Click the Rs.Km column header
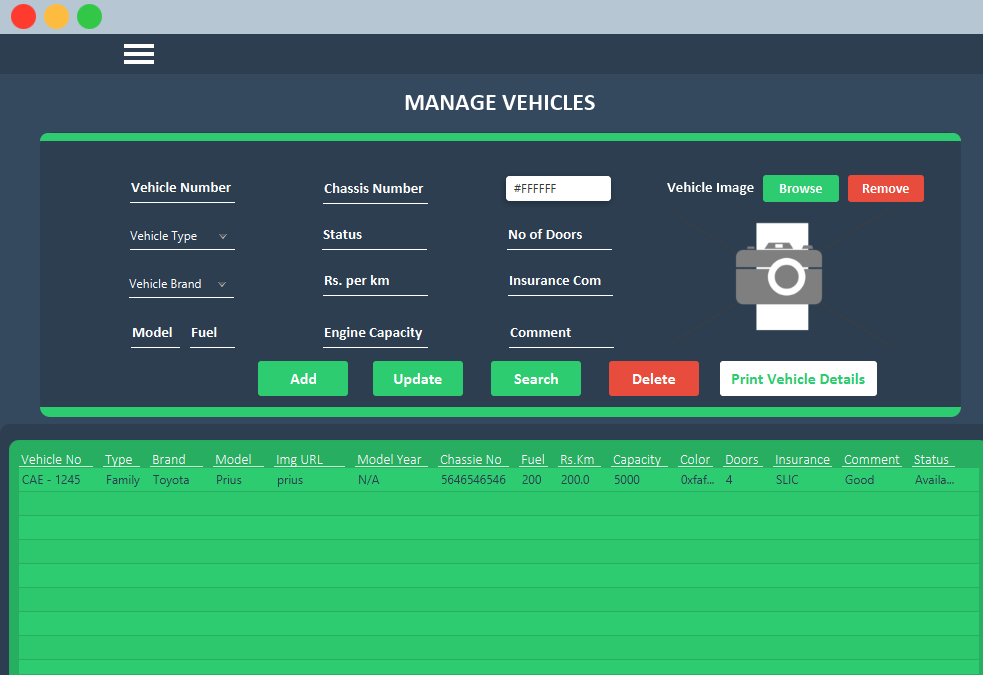The height and width of the screenshot is (675, 983). click(x=577, y=459)
